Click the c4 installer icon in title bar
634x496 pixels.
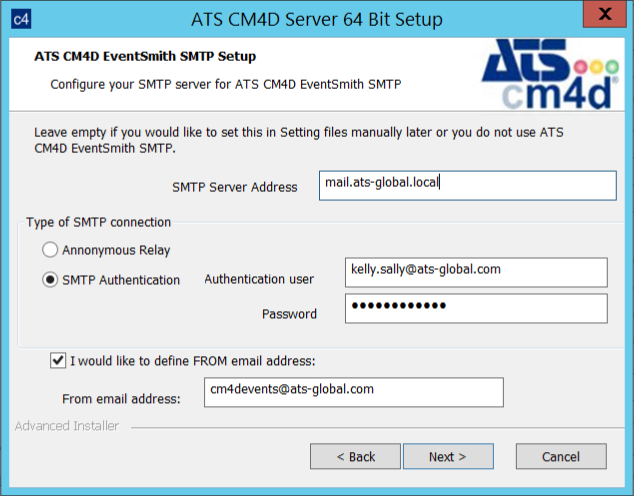tap(21, 19)
